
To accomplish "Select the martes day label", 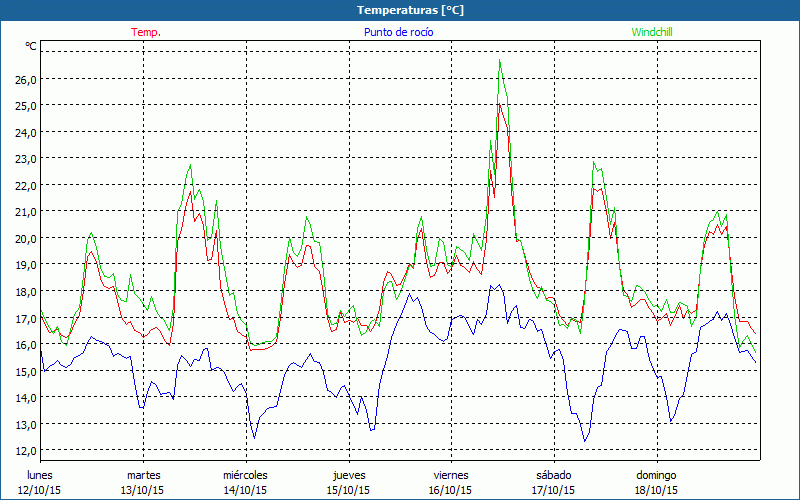I will tap(143, 475).
